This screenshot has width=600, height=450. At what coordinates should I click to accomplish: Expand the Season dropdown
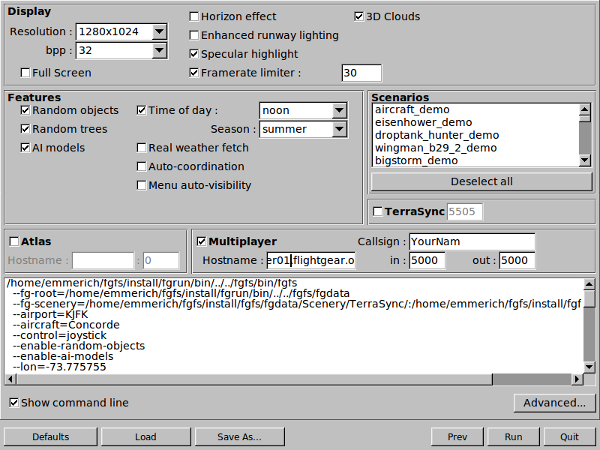339,129
